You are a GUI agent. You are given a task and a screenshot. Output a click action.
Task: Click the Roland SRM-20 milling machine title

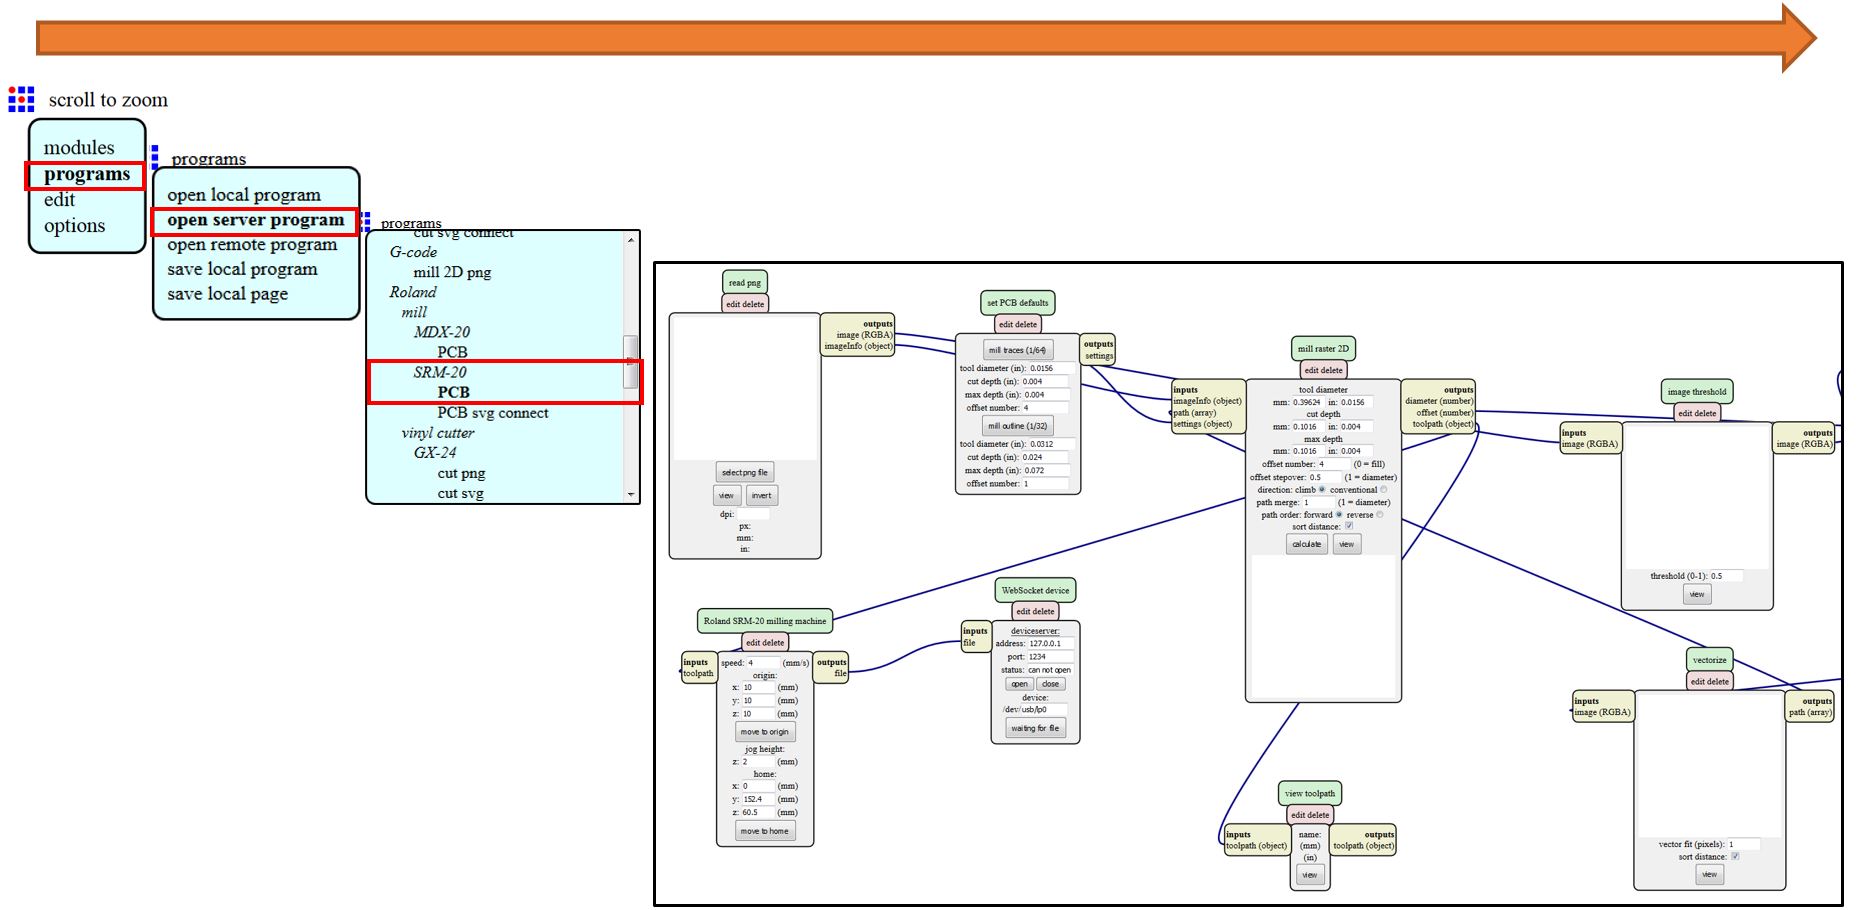765,621
